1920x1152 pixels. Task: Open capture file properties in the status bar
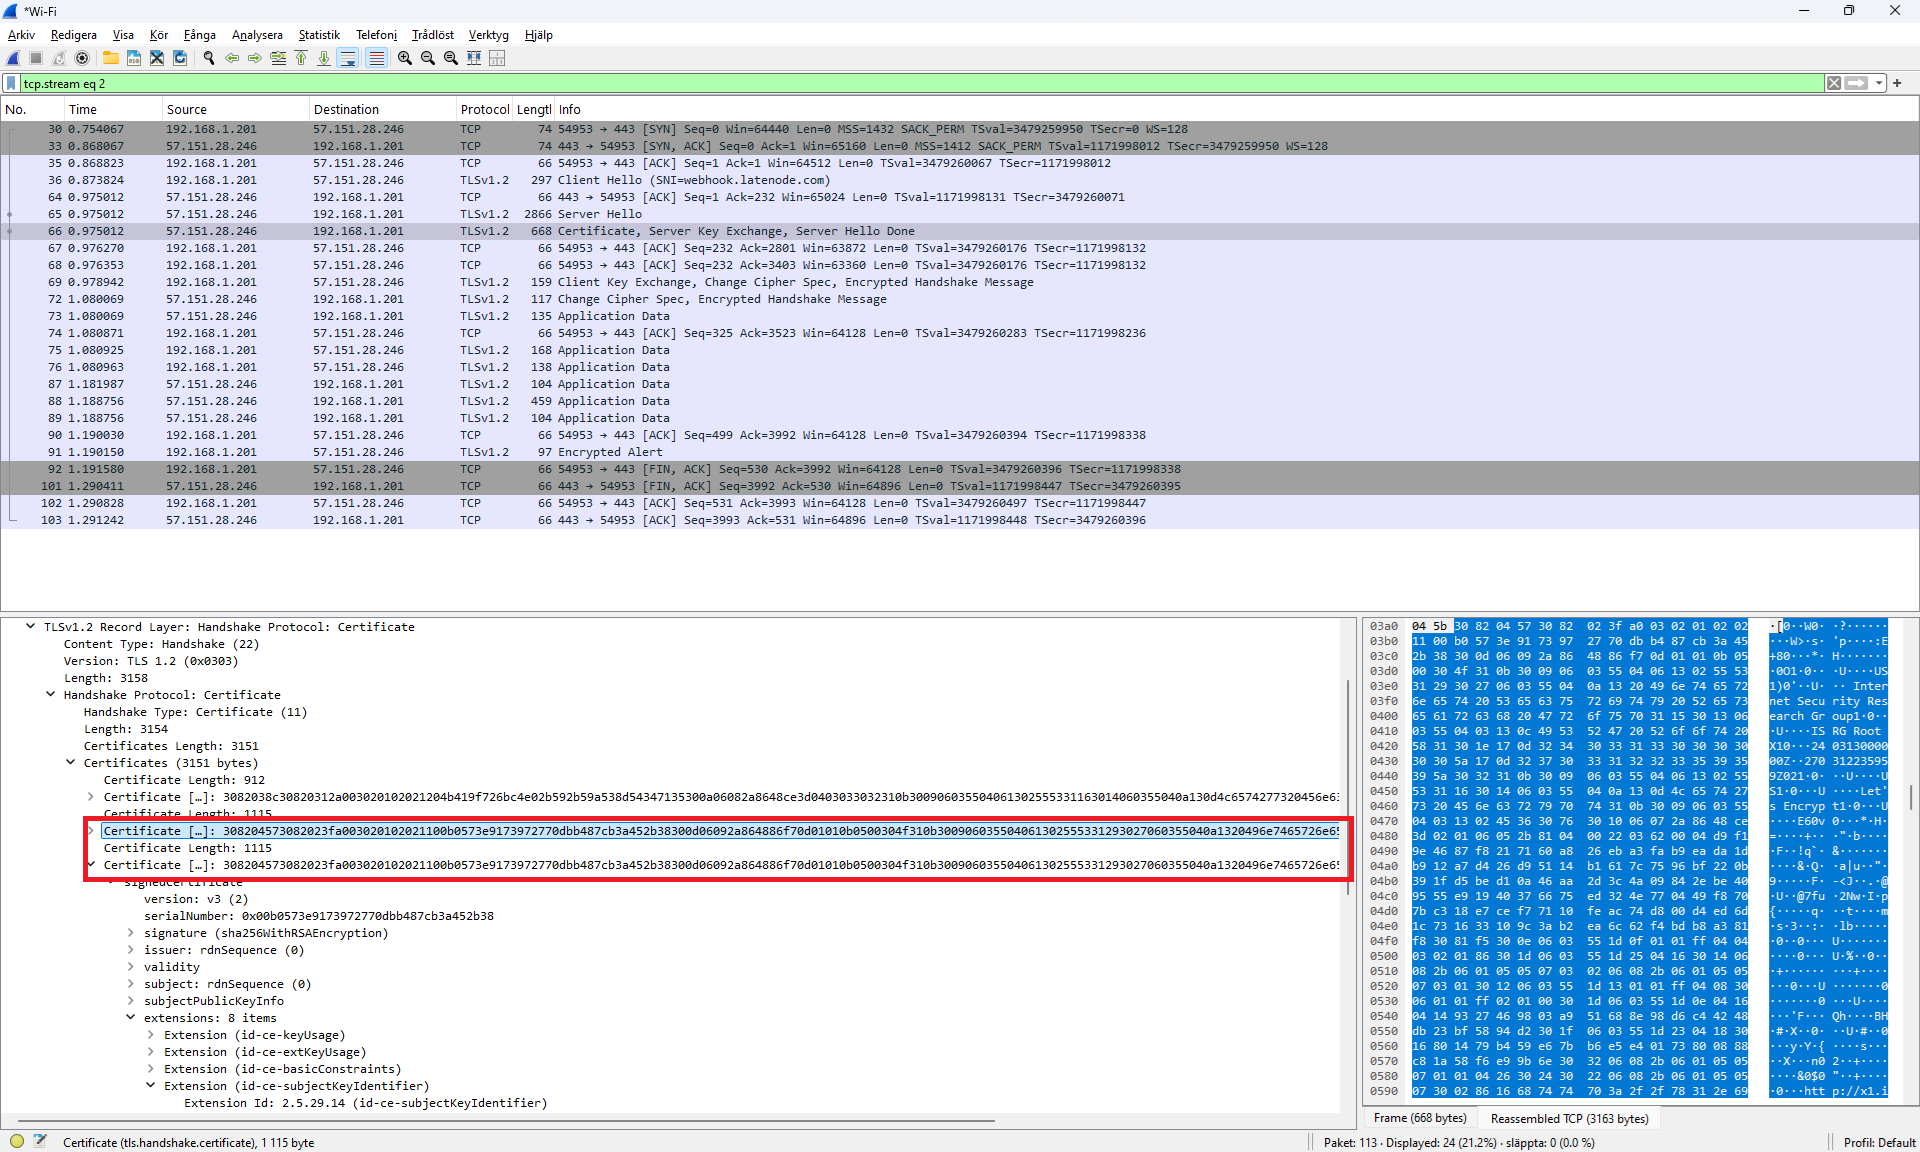(x=40, y=1141)
